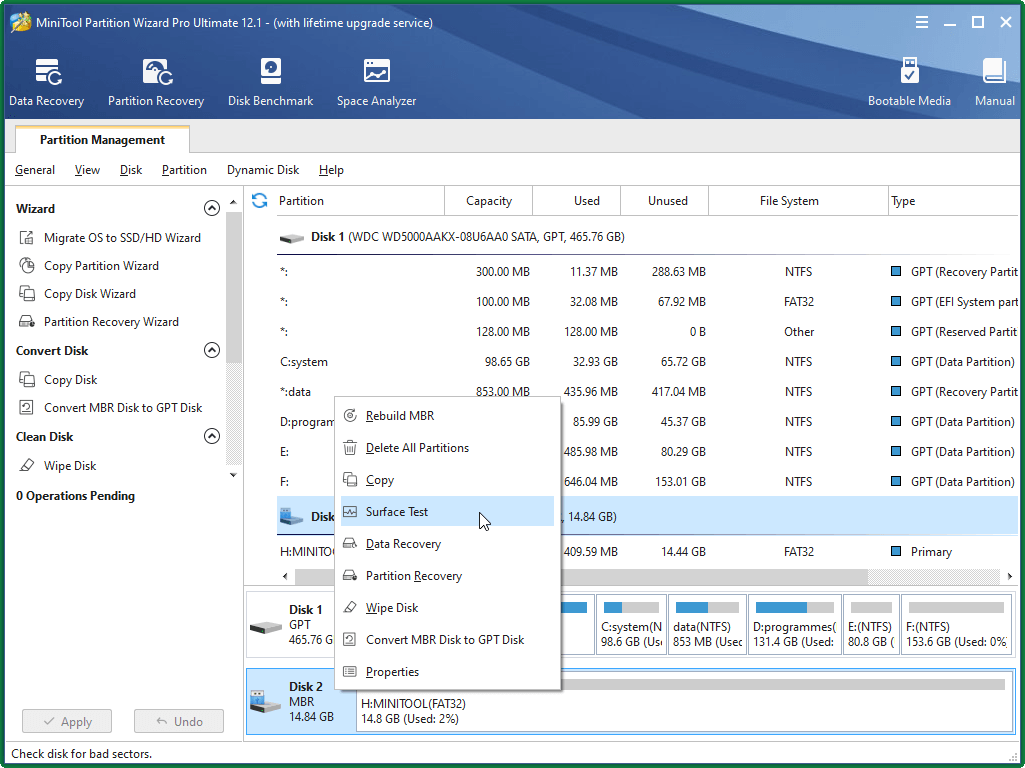The width and height of the screenshot is (1025, 768).
Task: Sort by the Capacity column header
Action: point(488,201)
